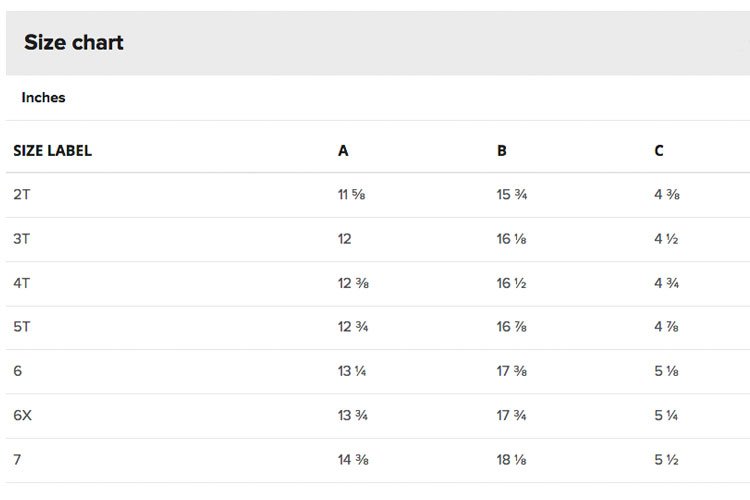The image size is (750, 500).
Task: Select the 3T size row label
Action: tap(22, 239)
